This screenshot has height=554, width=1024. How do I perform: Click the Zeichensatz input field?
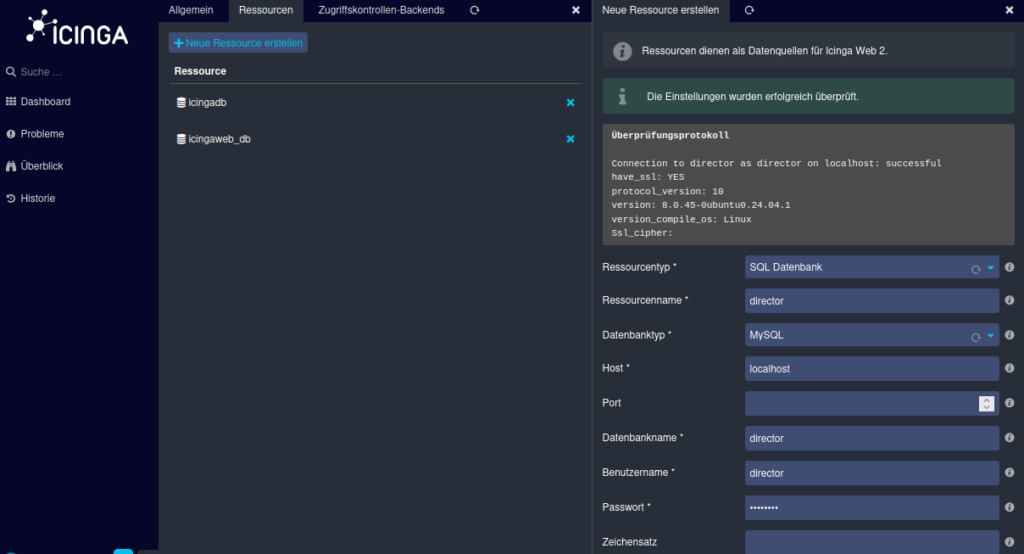[872, 542]
